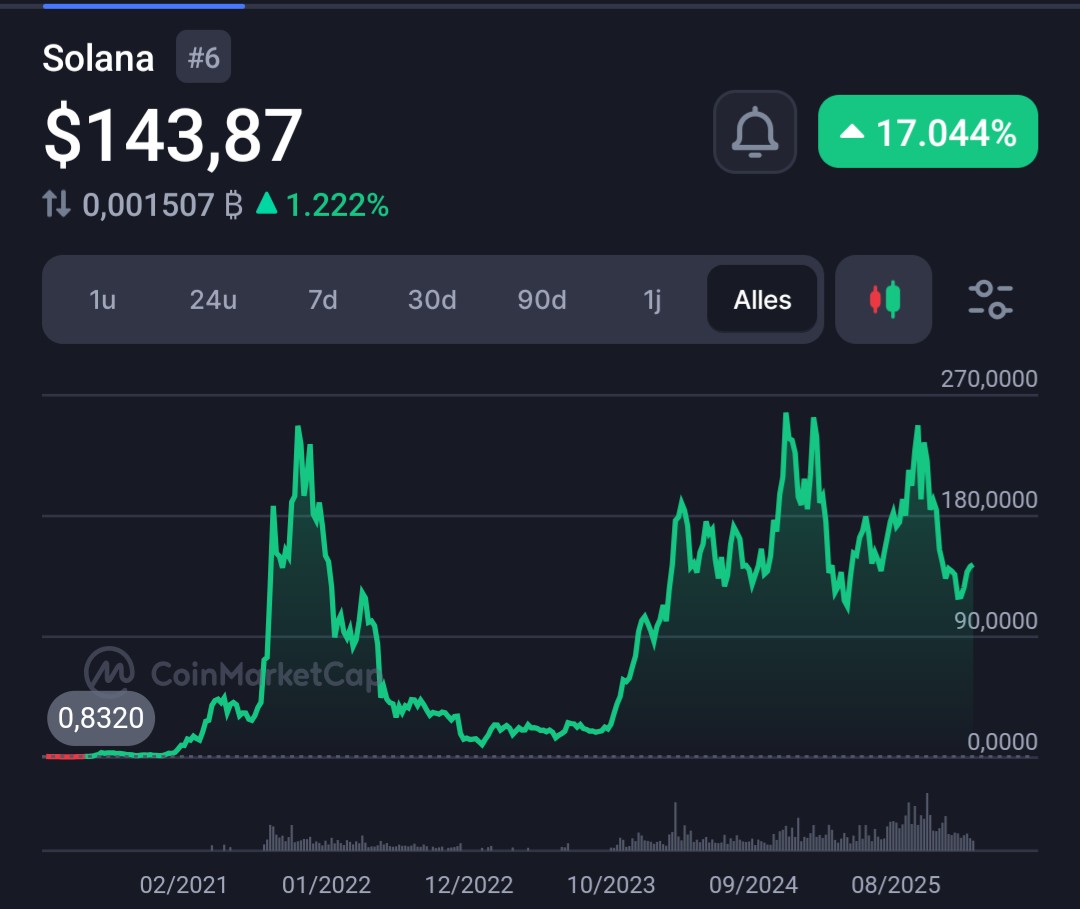Screen dimensions: 1080x909
Task: Open the alert configuration dropdown
Action: click(755, 131)
